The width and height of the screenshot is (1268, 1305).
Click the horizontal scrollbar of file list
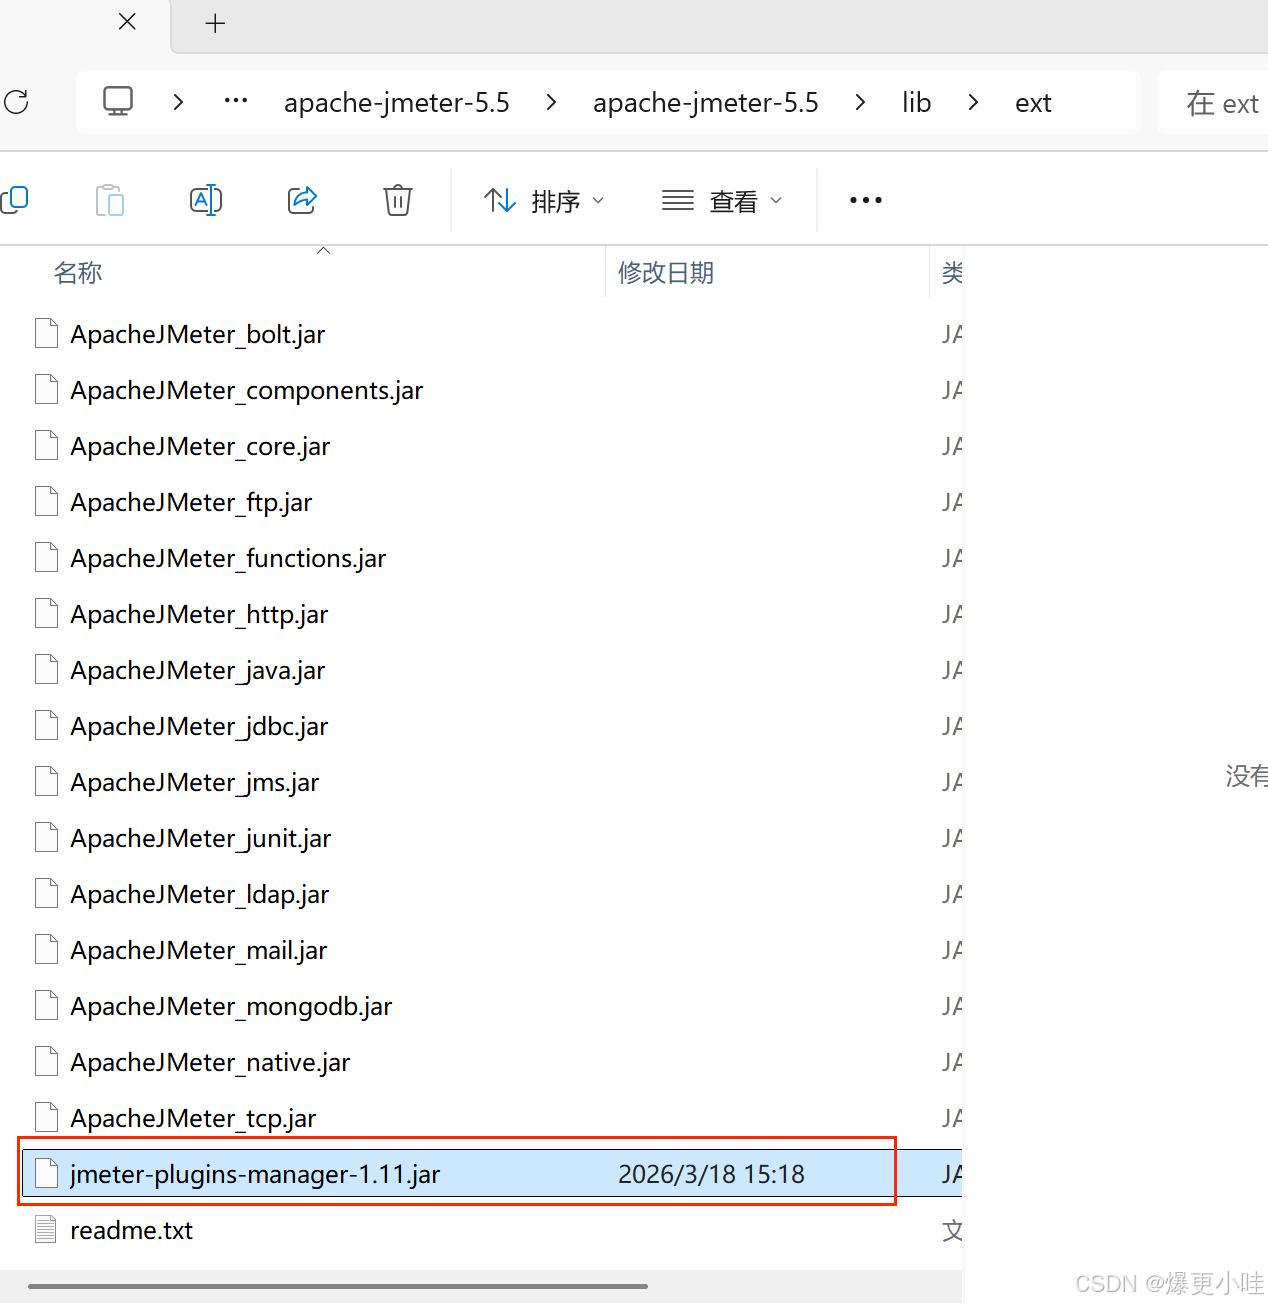[338, 1286]
